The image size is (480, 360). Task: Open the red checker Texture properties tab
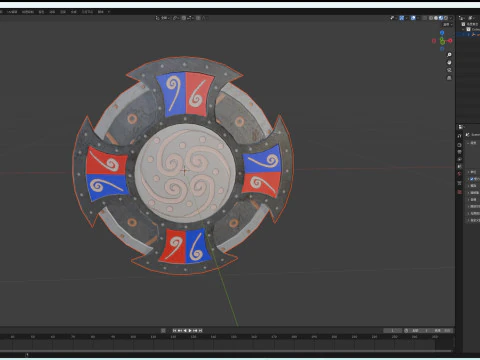point(460,192)
